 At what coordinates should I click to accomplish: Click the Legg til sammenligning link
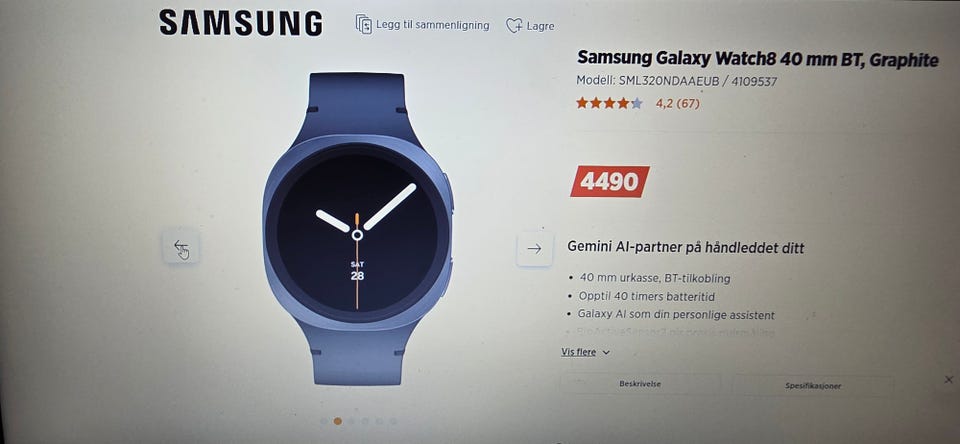click(432, 25)
